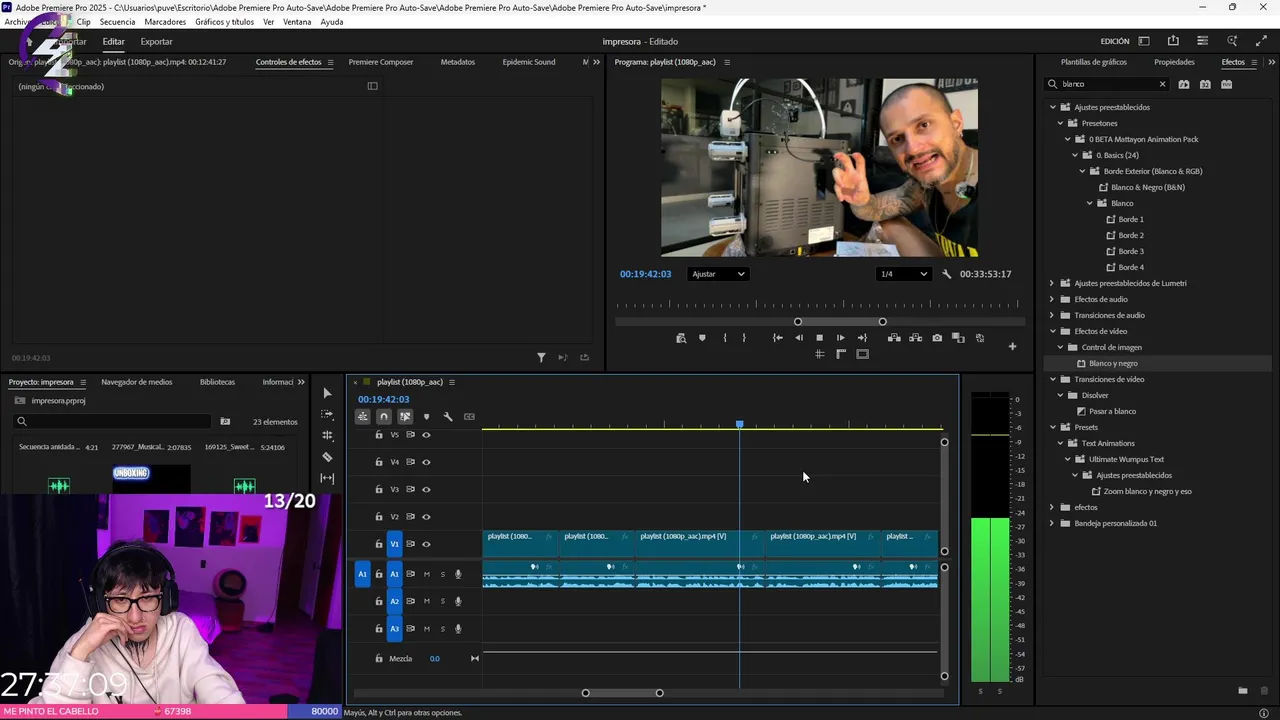Mark In point in program monitor

[725, 338]
